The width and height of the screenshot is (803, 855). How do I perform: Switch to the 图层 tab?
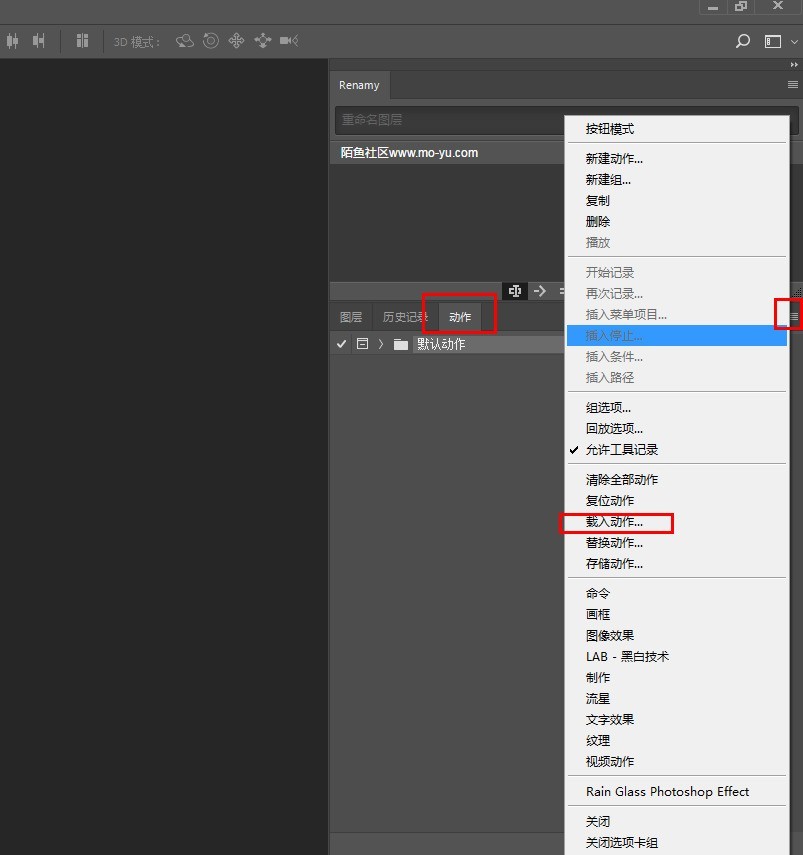point(351,317)
